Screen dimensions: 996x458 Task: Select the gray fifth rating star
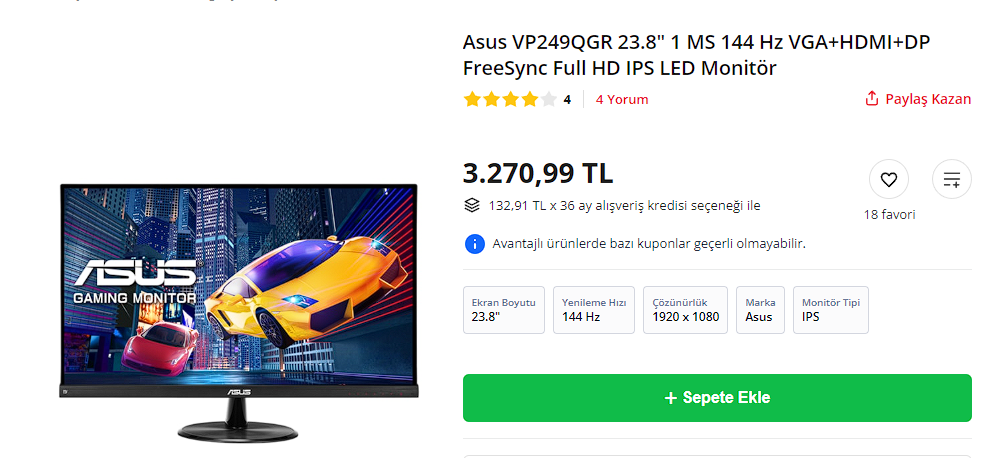(x=549, y=99)
